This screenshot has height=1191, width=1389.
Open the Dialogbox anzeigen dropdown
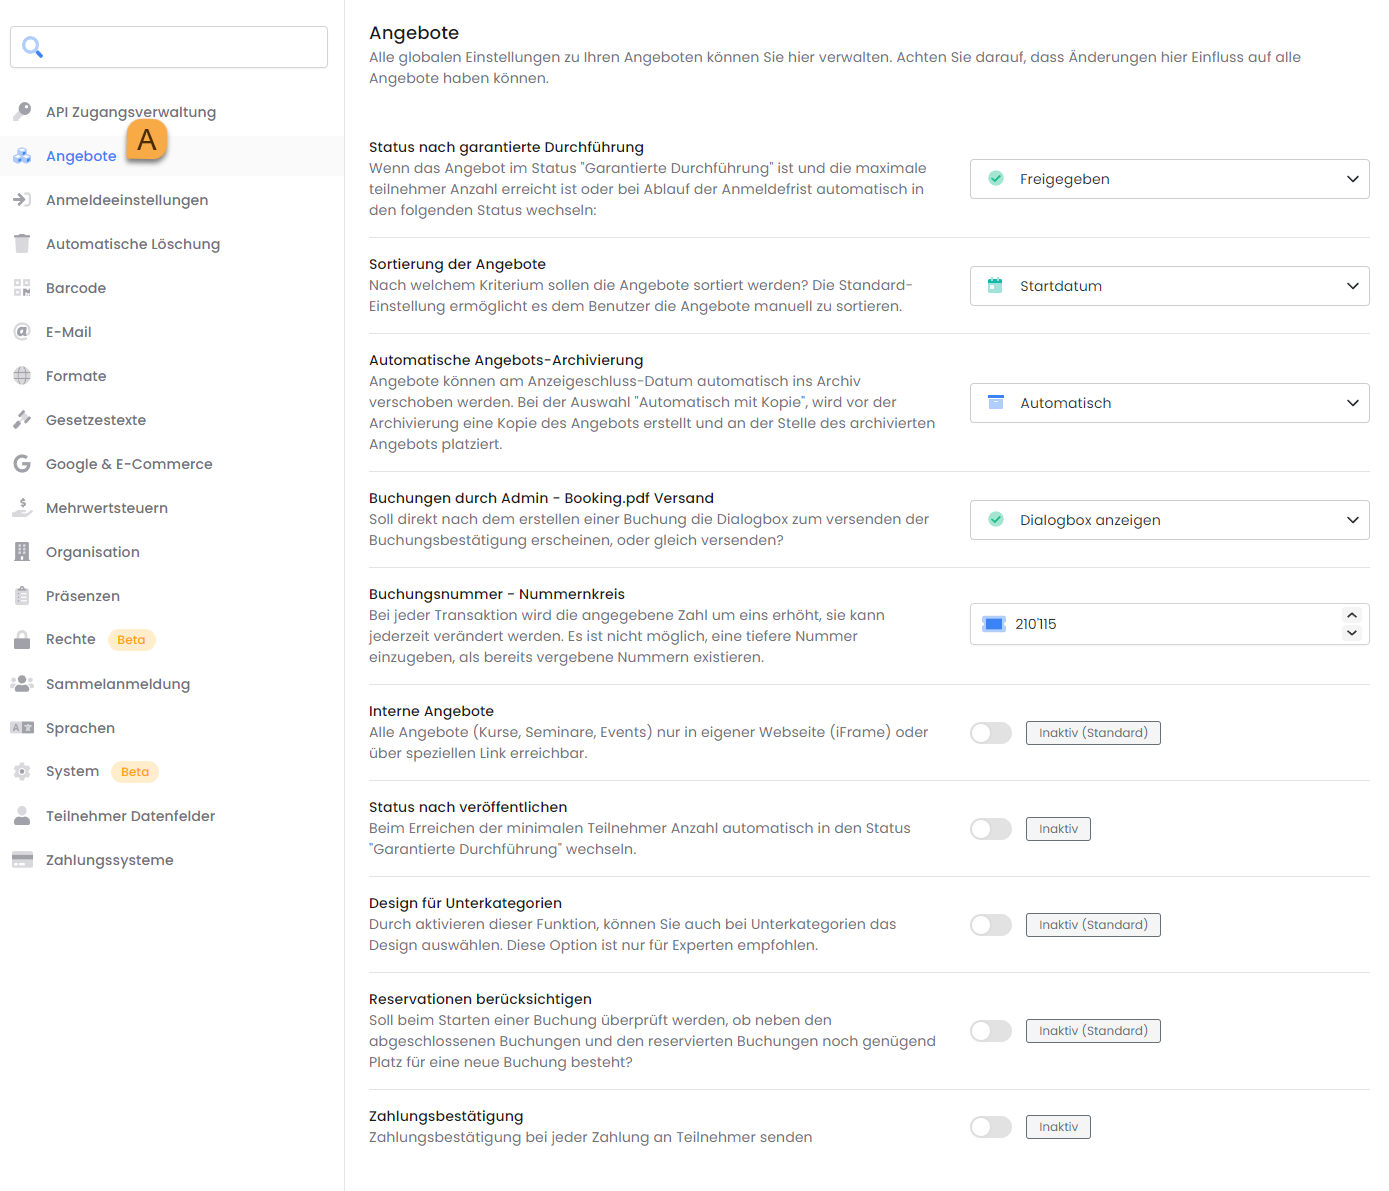coord(1169,520)
